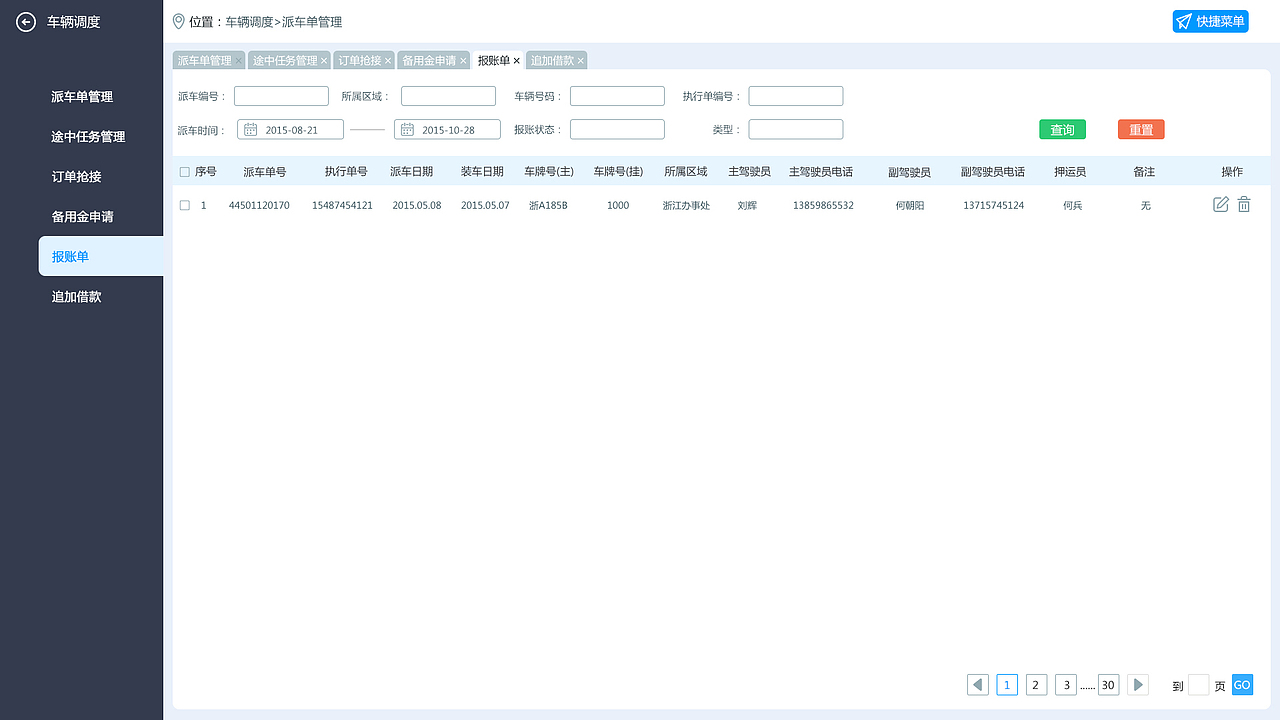The height and width of the screenshot is (720, 1280).
Task: Switch to the 追加借款 tab
Action: pos(556,60)
